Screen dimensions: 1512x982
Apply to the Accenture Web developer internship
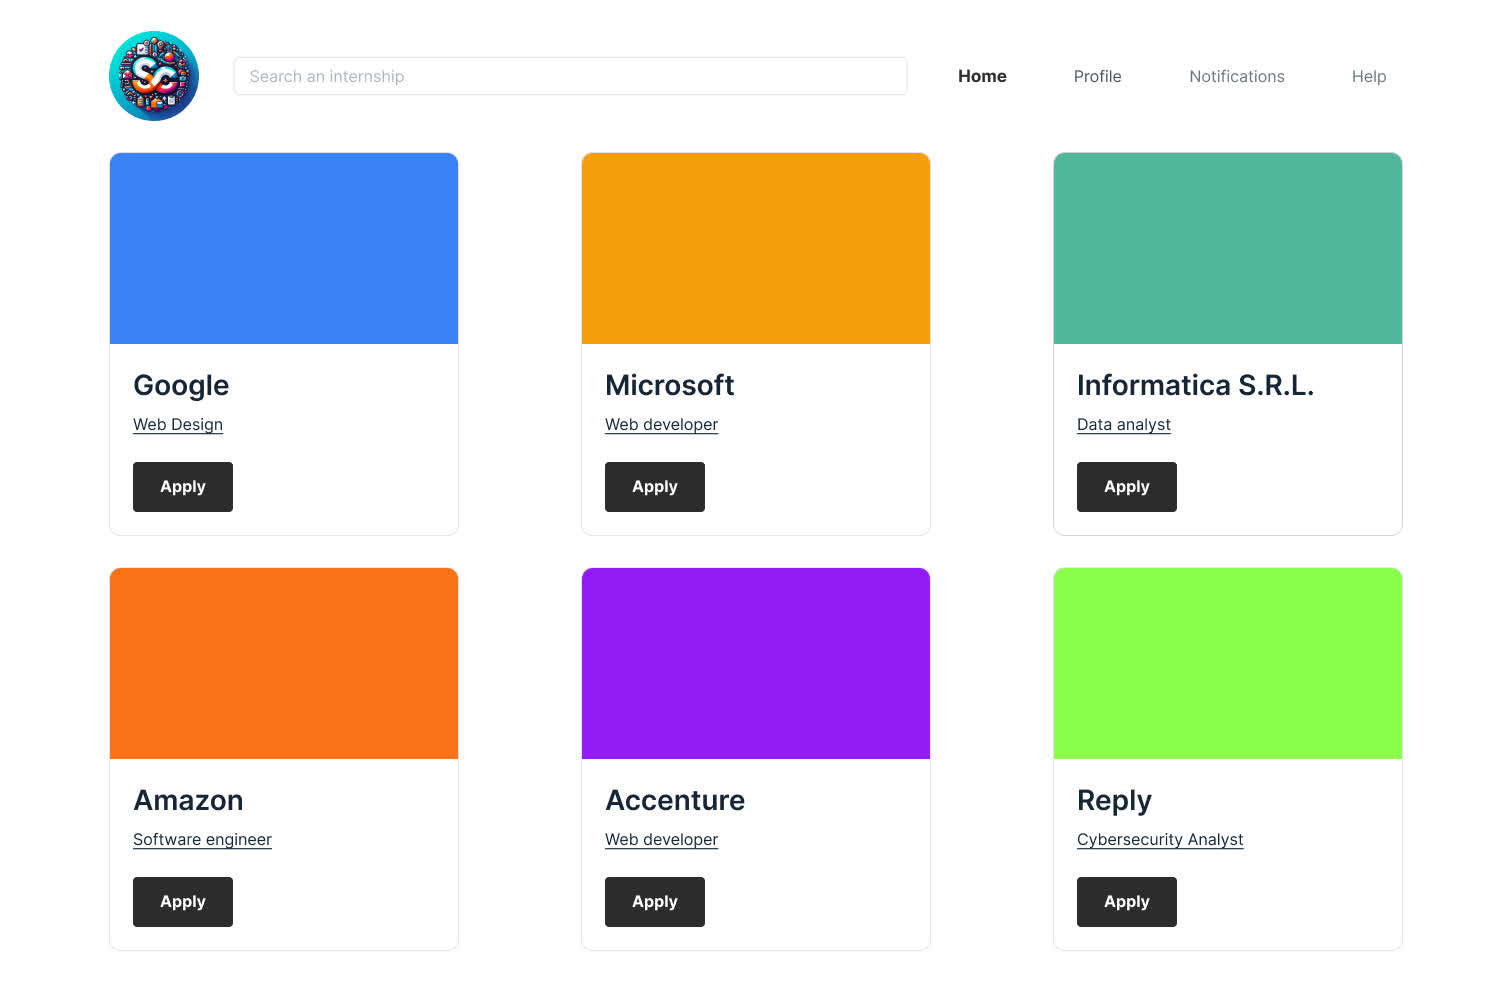click(654, 901)
